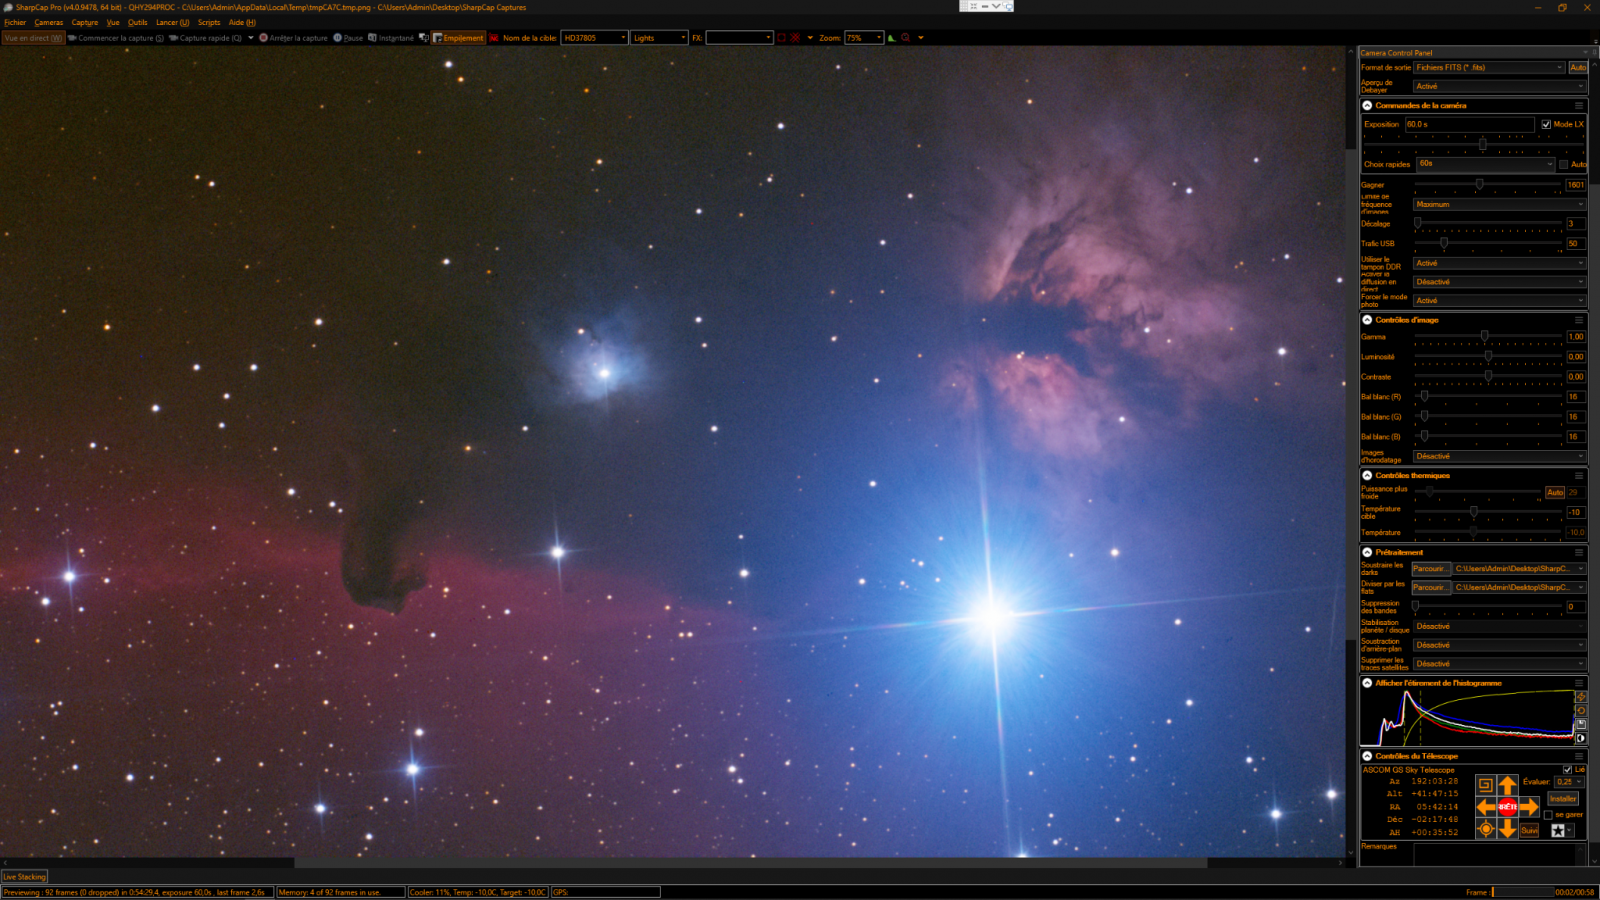
Task: Toggle the histogram black-white contrast icon
Action: pyautogui.click(x=1581, y=738)
